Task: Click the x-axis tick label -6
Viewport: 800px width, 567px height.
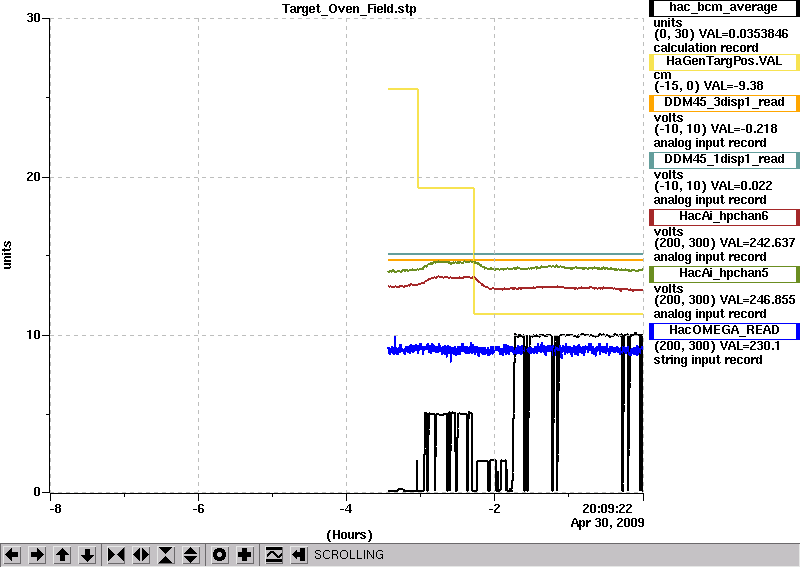Action: pos(198,509)
